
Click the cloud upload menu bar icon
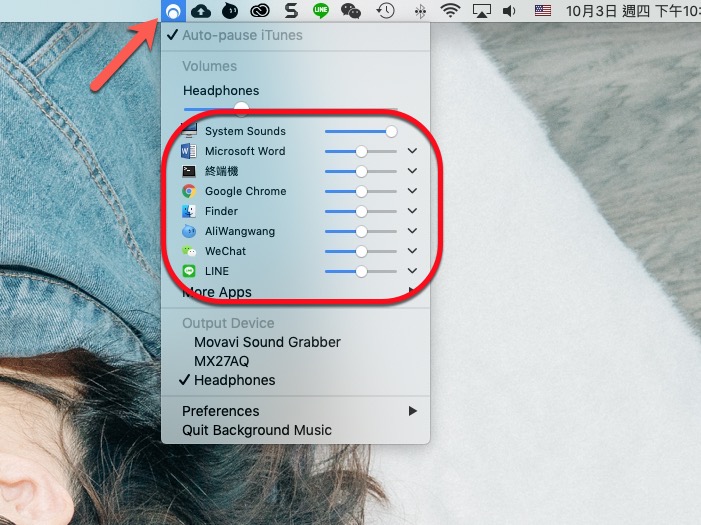201,11
